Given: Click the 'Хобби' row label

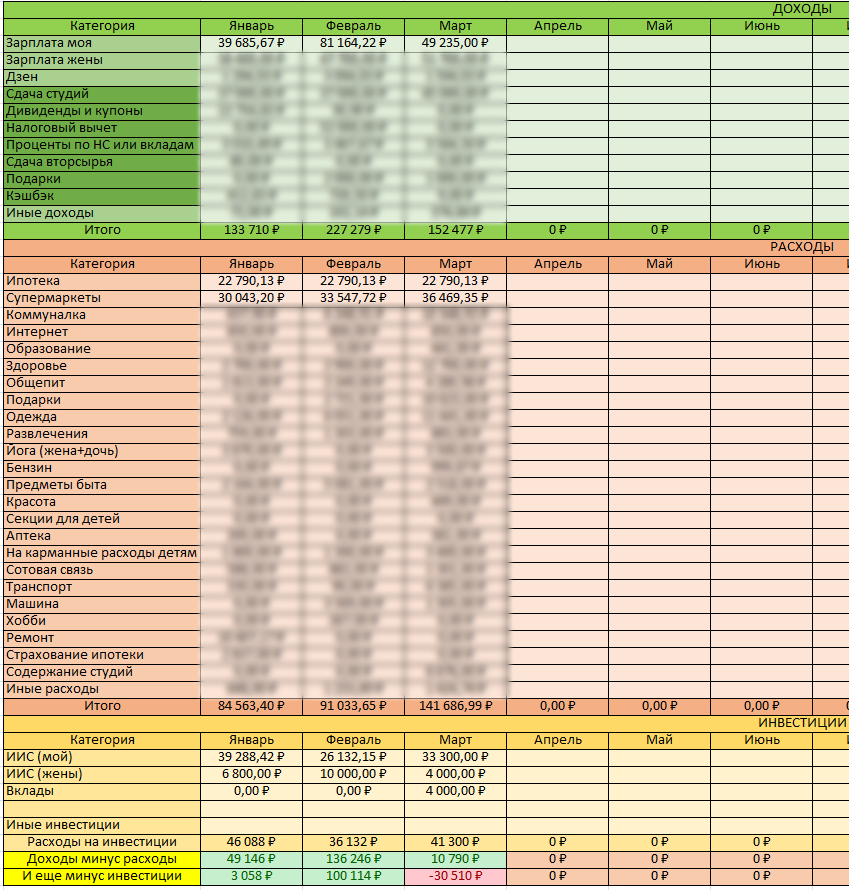Looking at the screenshot, I should tap(102, 622).
